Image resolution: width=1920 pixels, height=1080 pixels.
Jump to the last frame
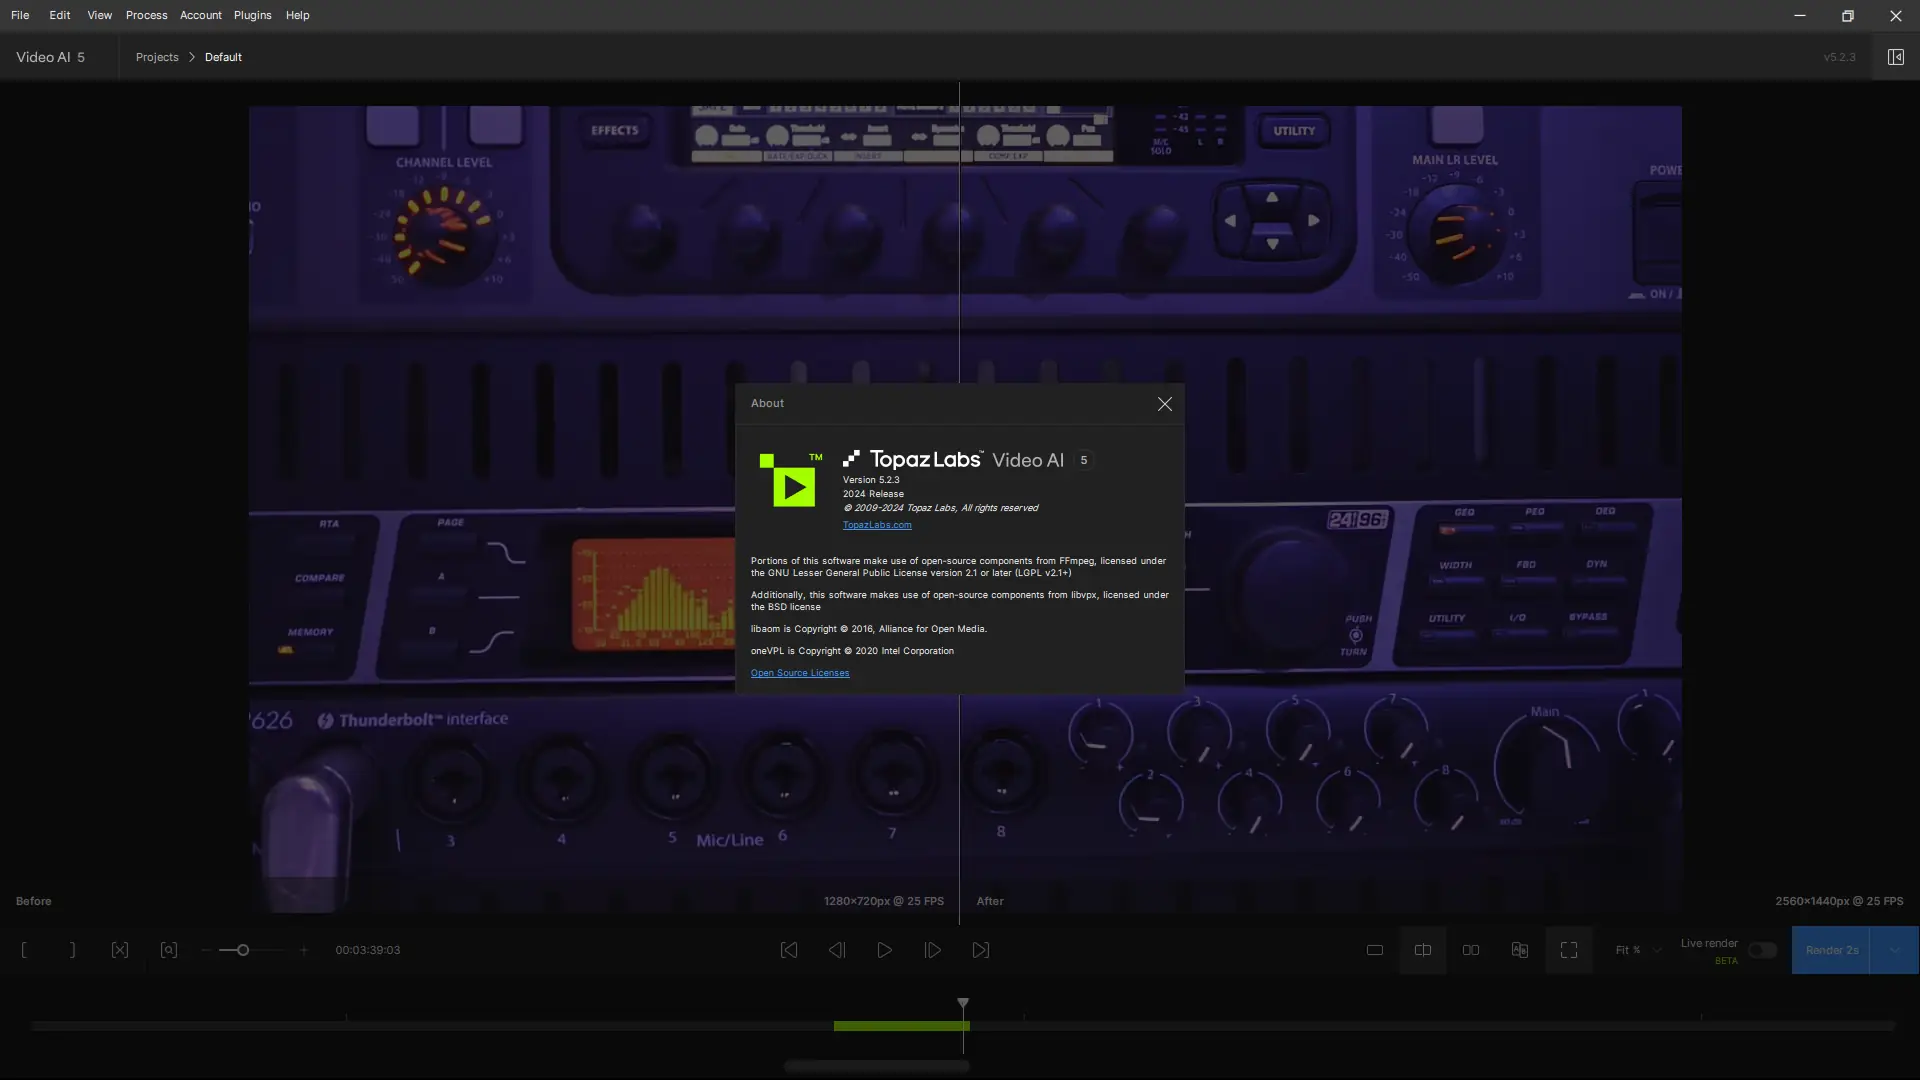981,950
